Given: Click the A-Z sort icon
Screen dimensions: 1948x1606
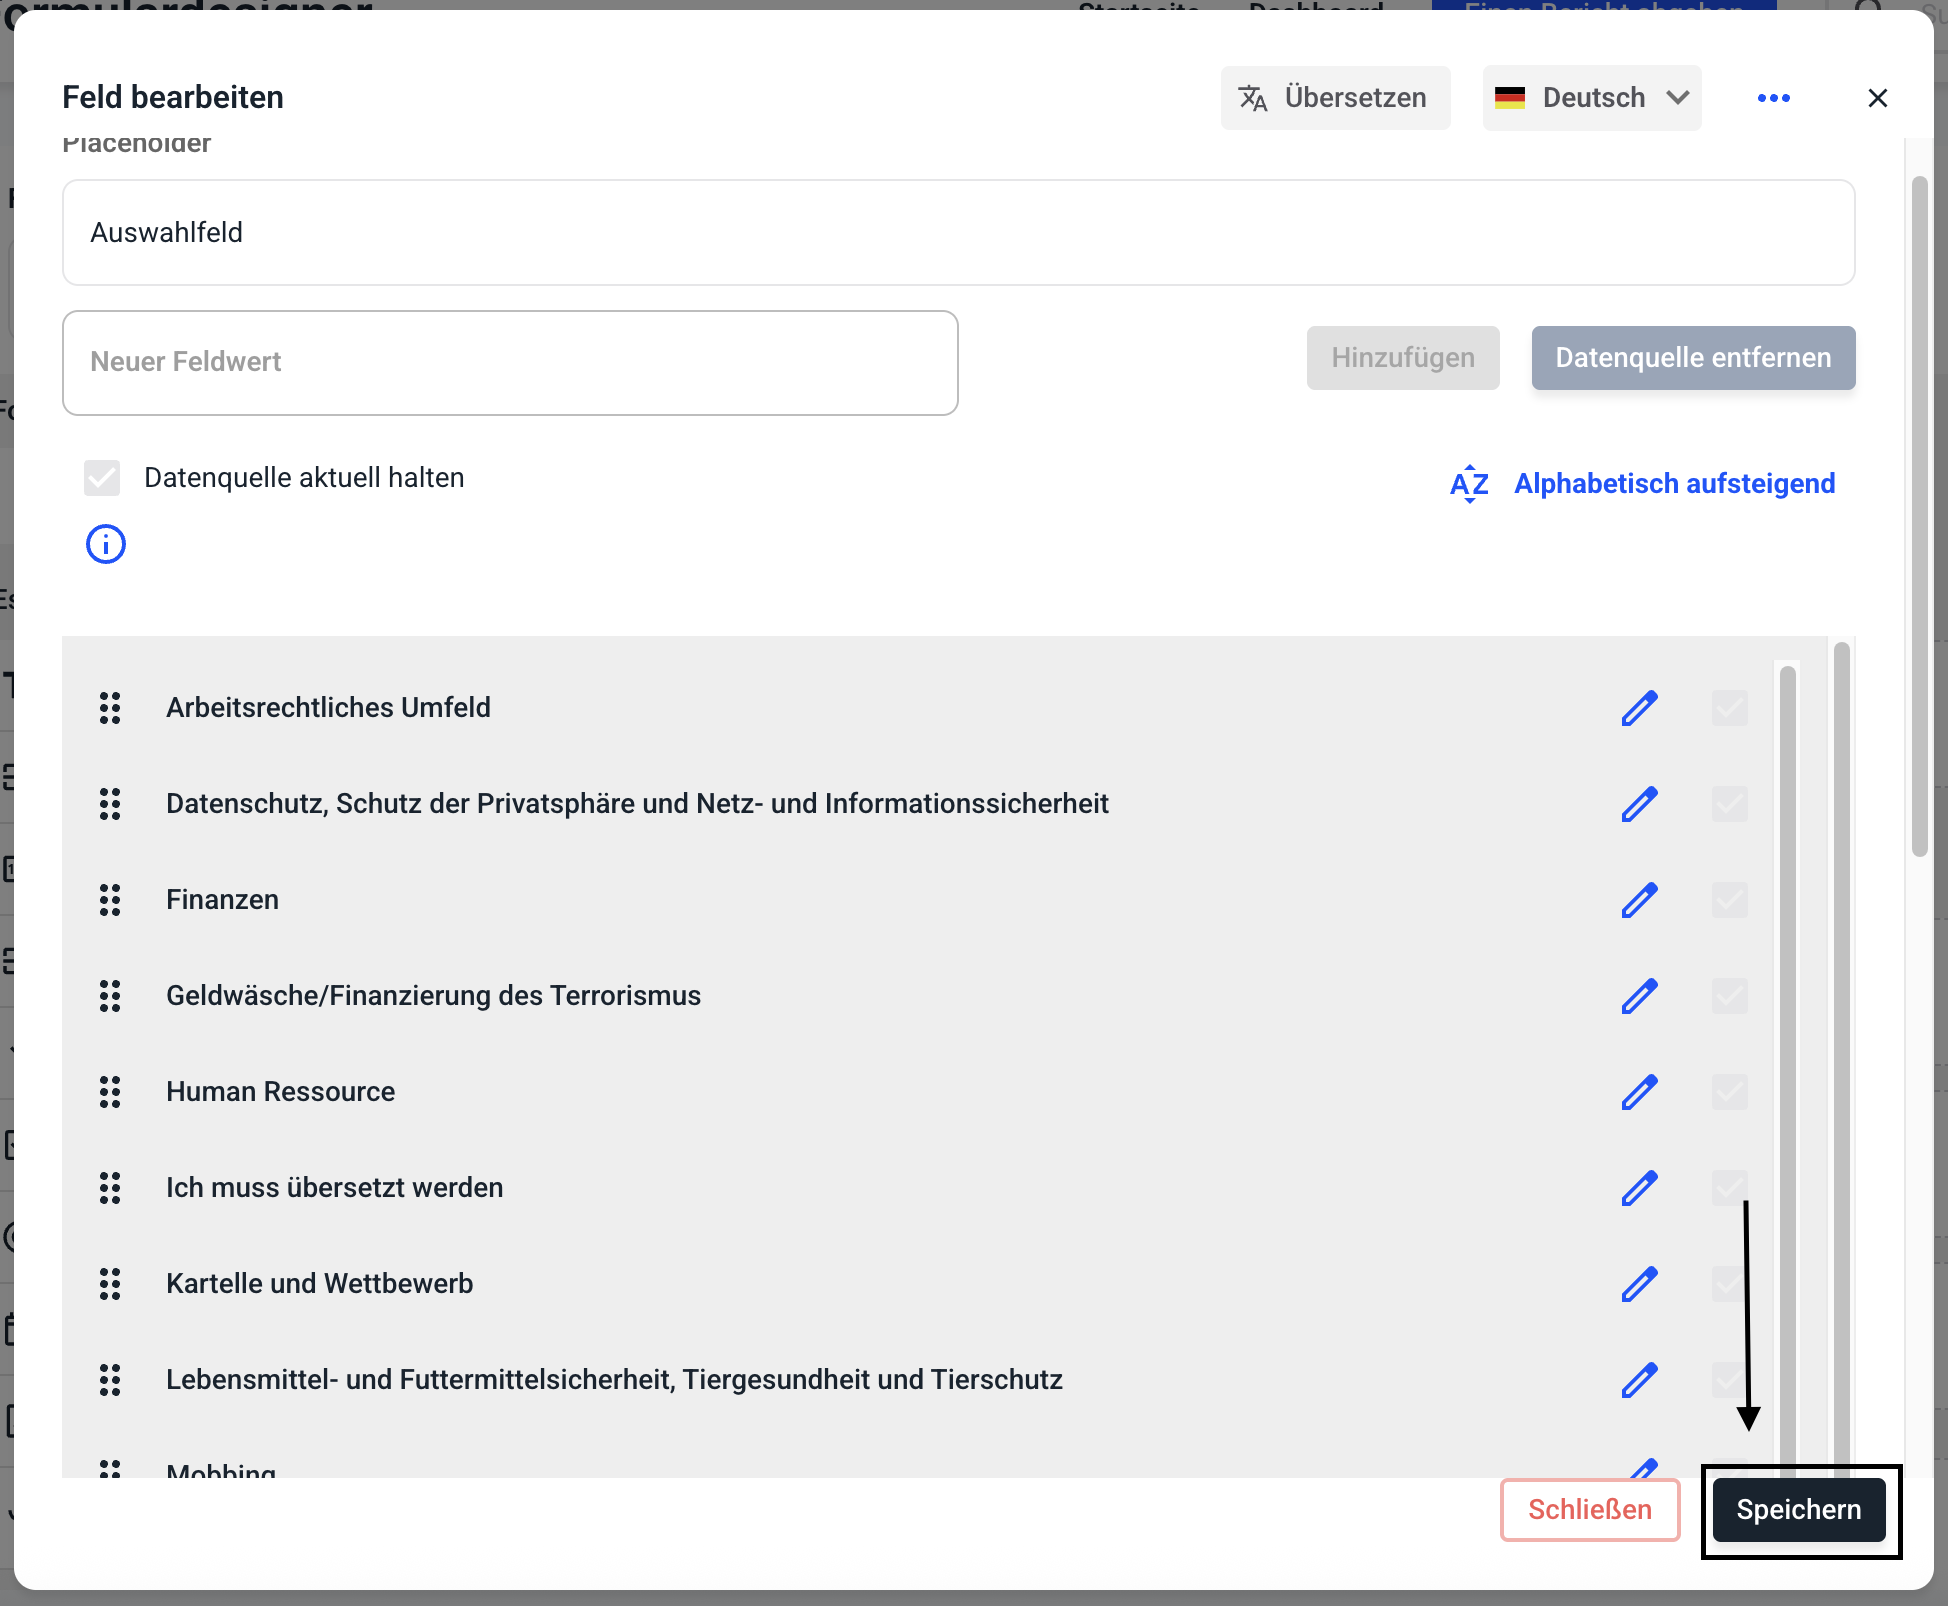Looking at the screenshot, I should pos(1469,484).
